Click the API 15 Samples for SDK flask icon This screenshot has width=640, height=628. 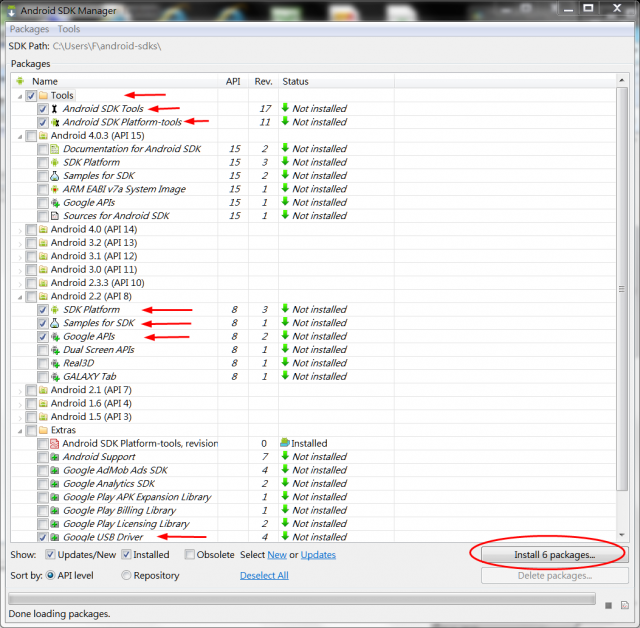coord(55,176)
